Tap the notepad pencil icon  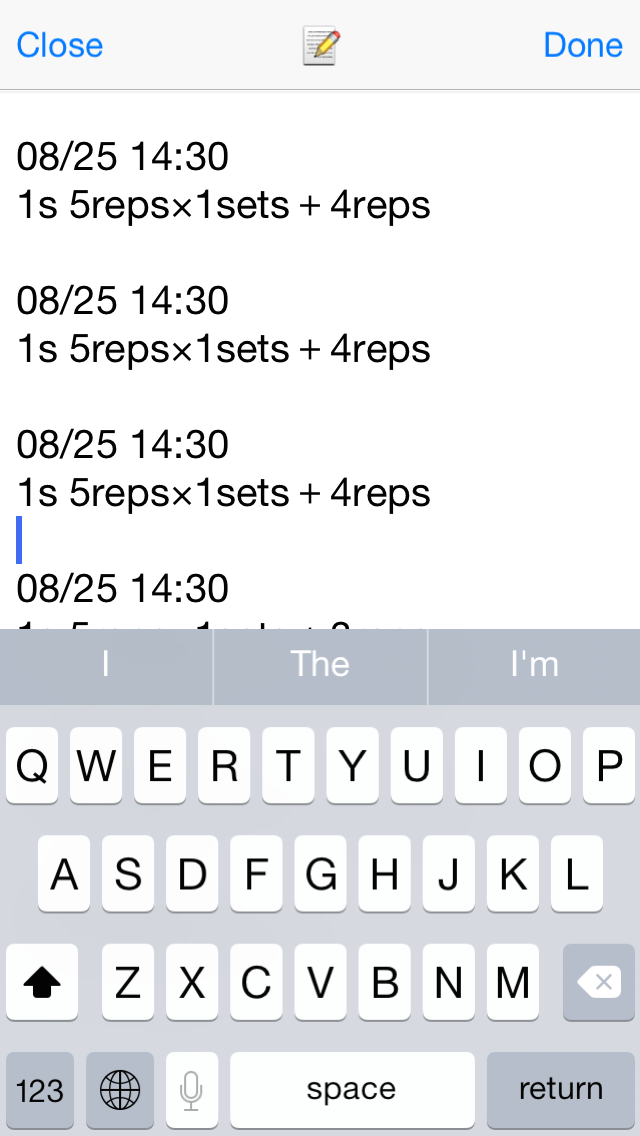pyautogui.click(x=321, y=46)
